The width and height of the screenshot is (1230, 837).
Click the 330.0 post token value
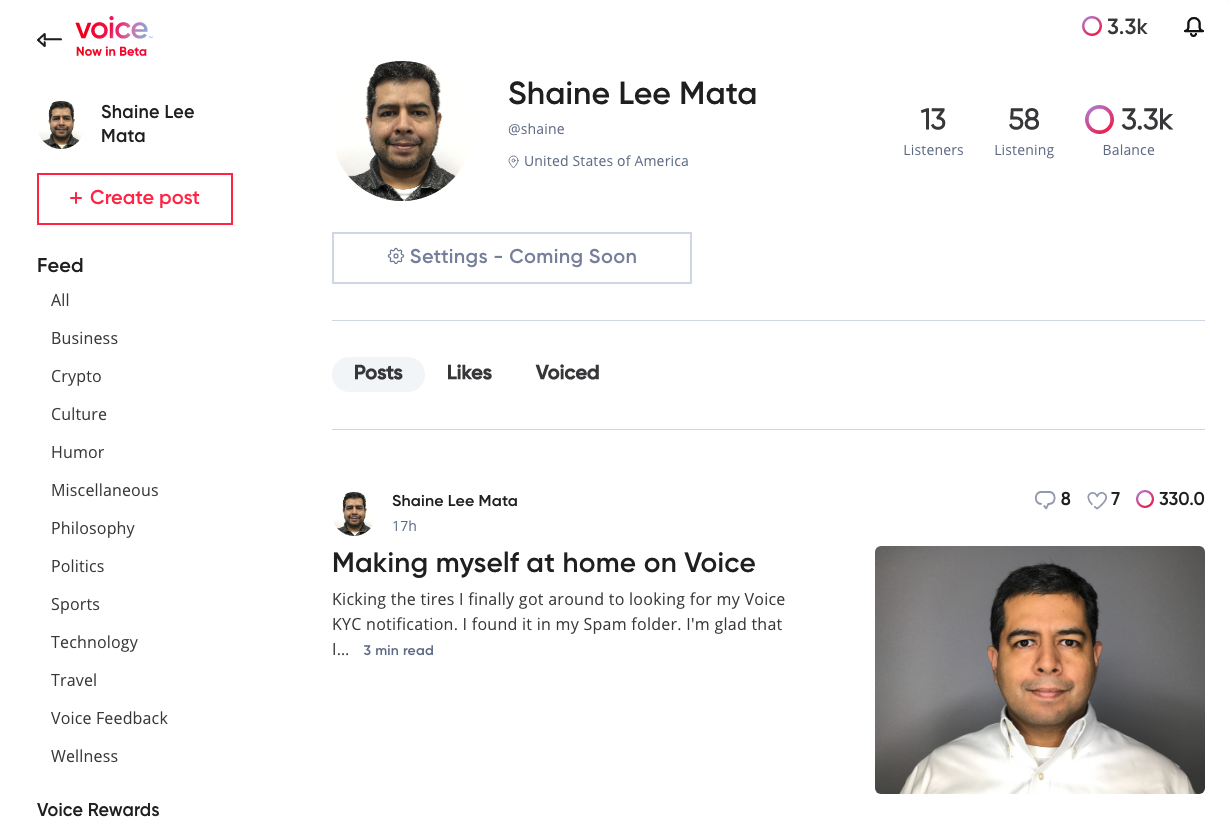coord(1182,499)
